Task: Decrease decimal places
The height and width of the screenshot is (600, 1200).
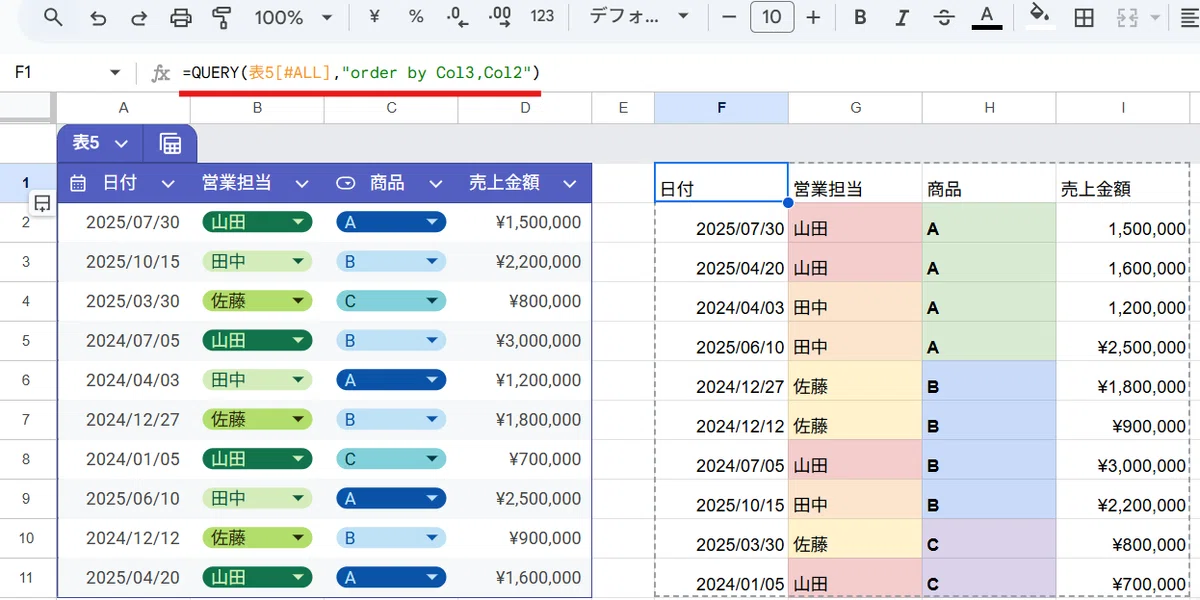Action: pyautogui.click(x=458, y=17)
